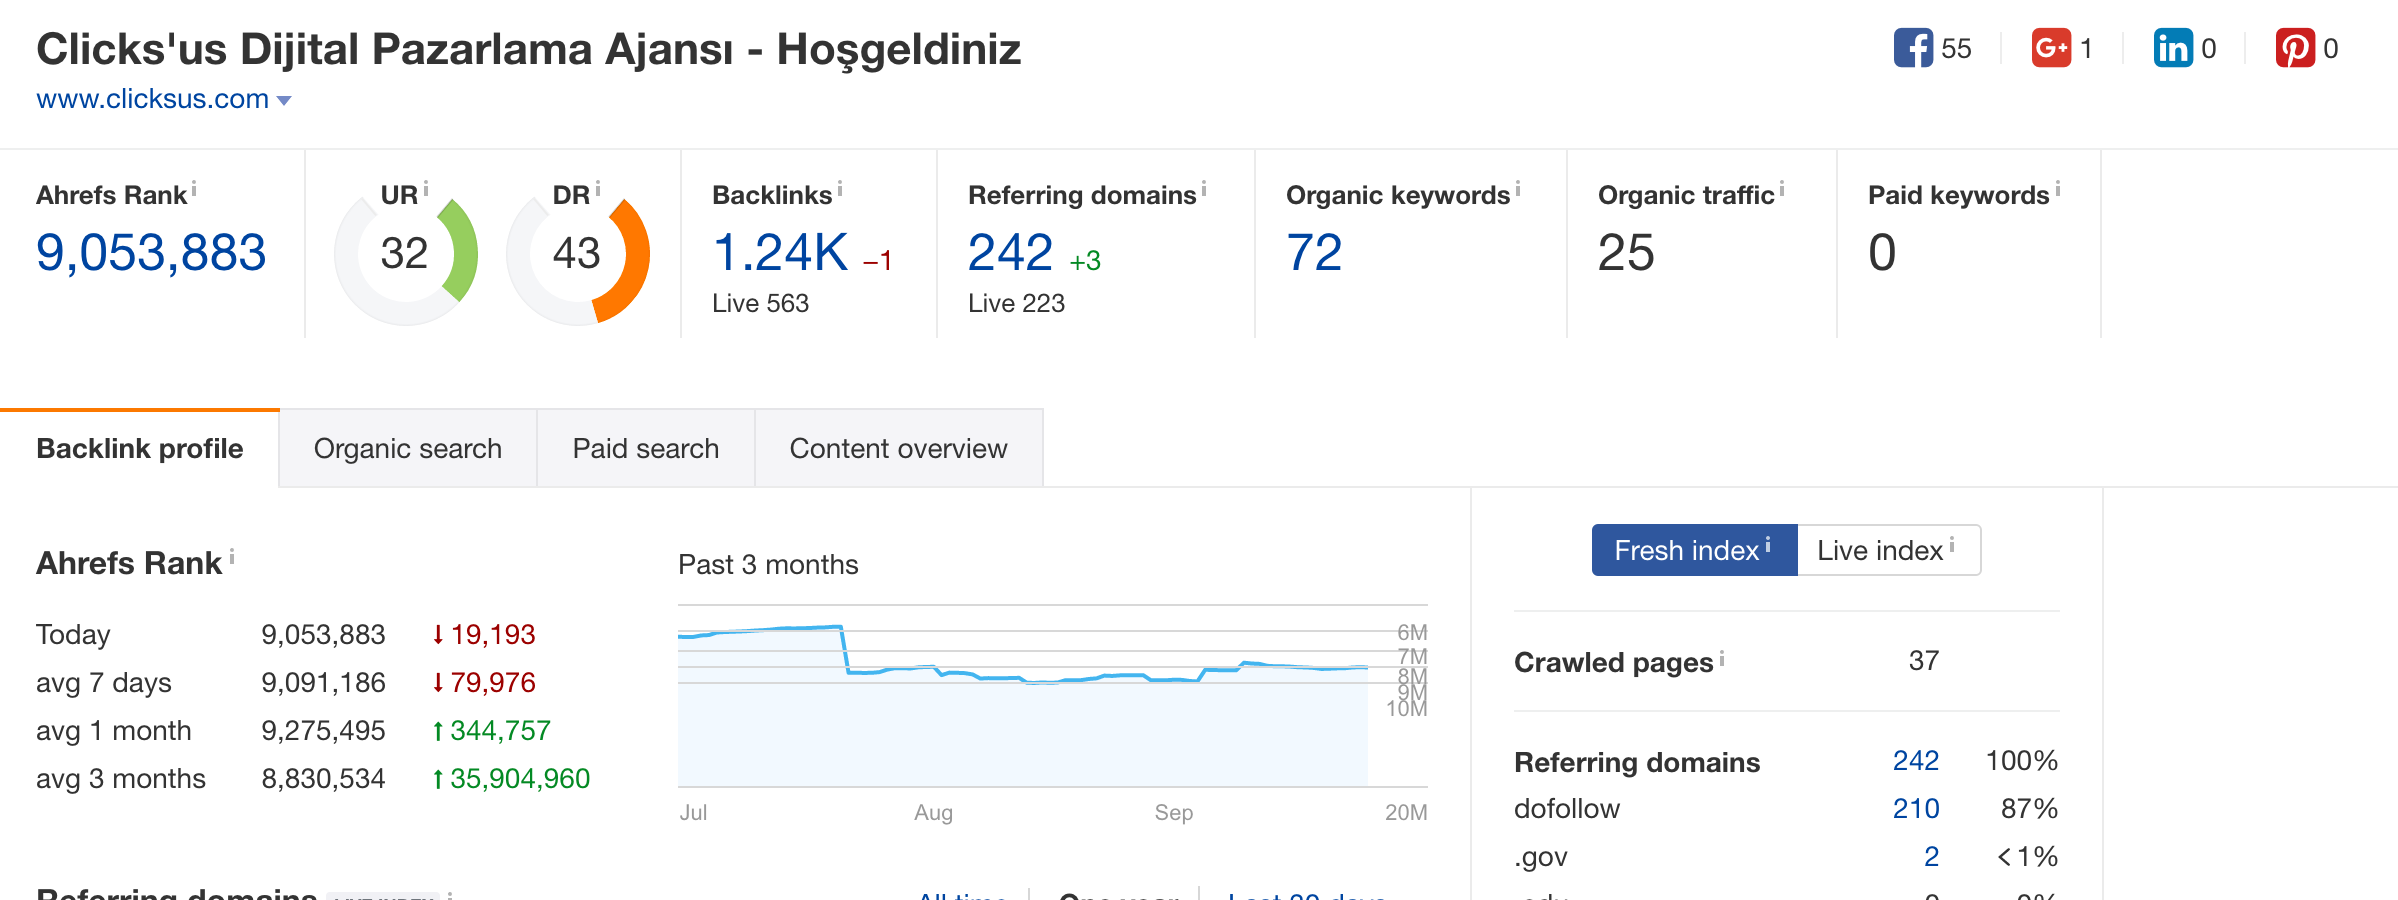Click info icon beside Organic keywords heading
The image size is (2398, 900).
pyautogui.click(x=1517, y=188)
